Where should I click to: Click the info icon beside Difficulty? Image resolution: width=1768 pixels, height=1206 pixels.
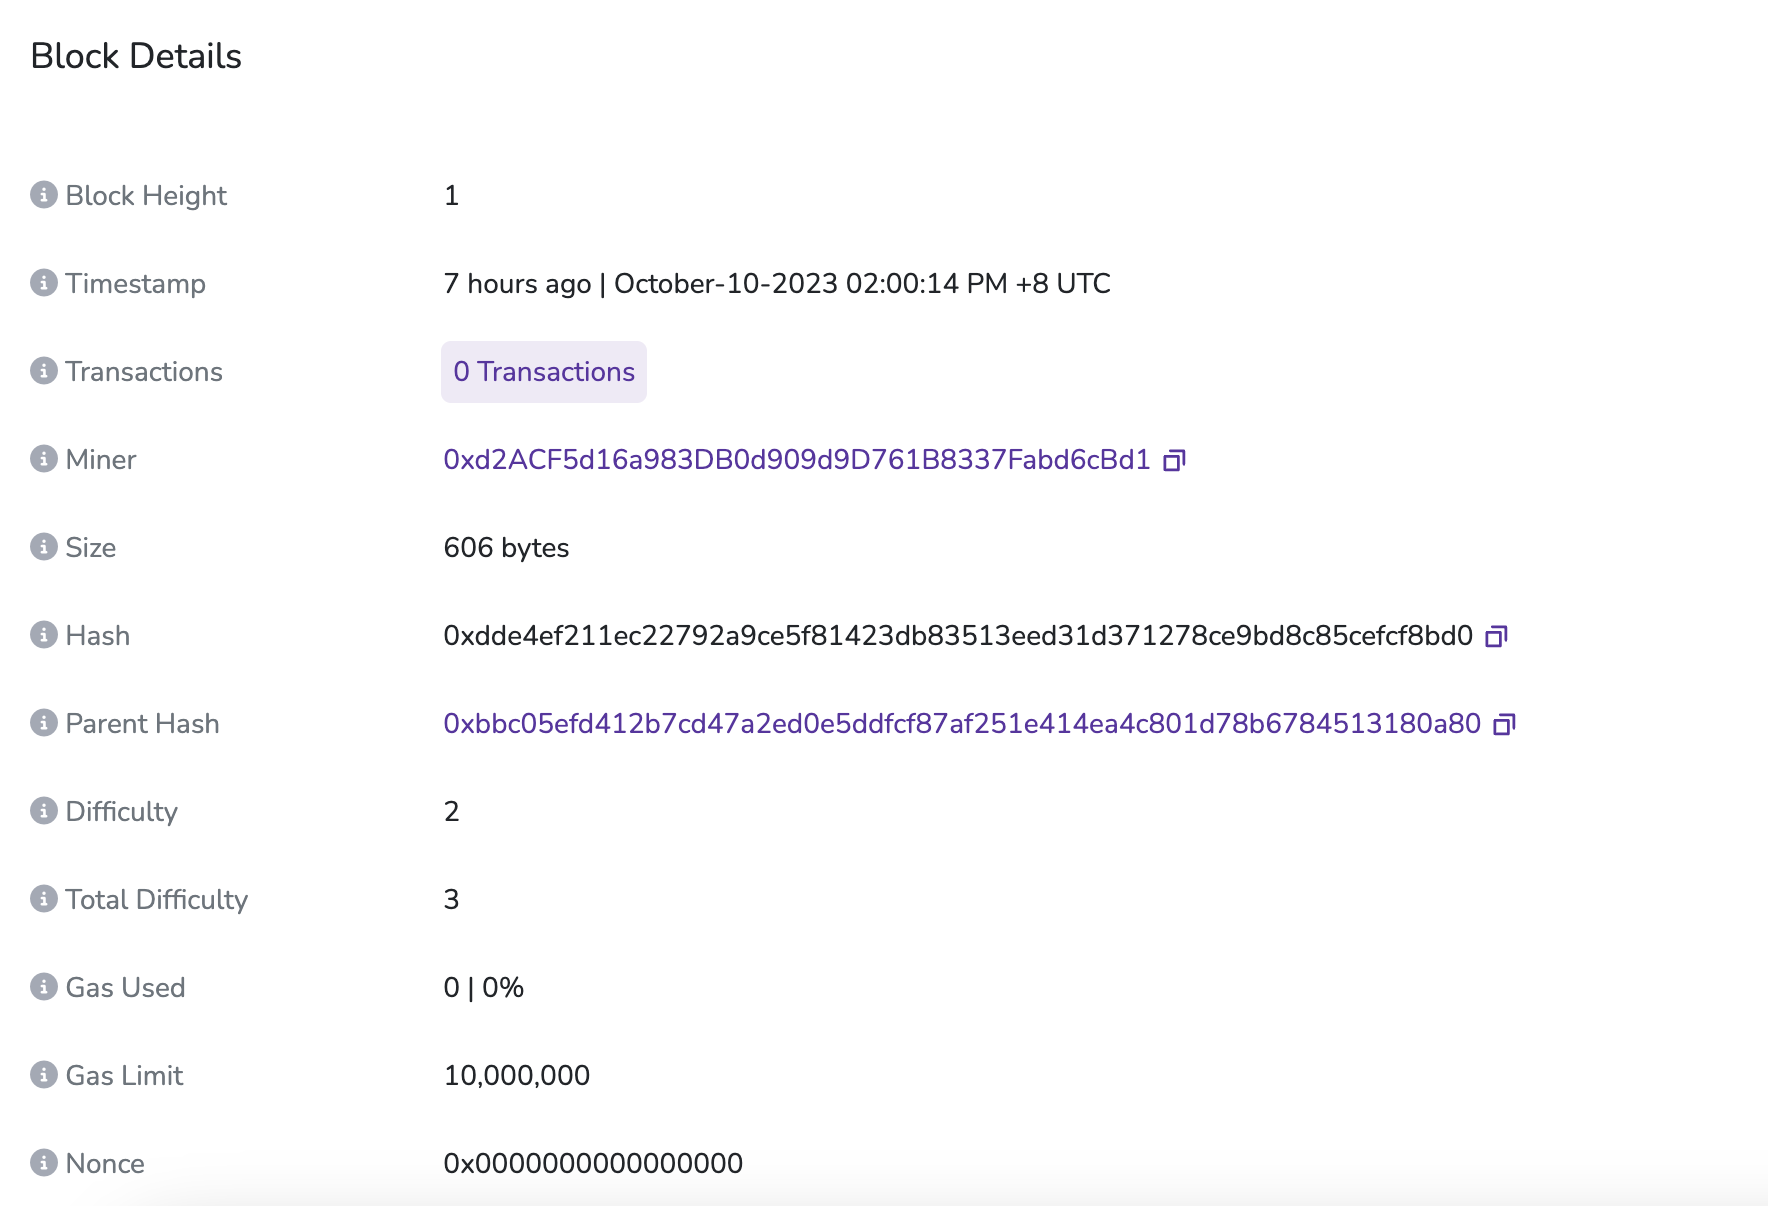43,811
